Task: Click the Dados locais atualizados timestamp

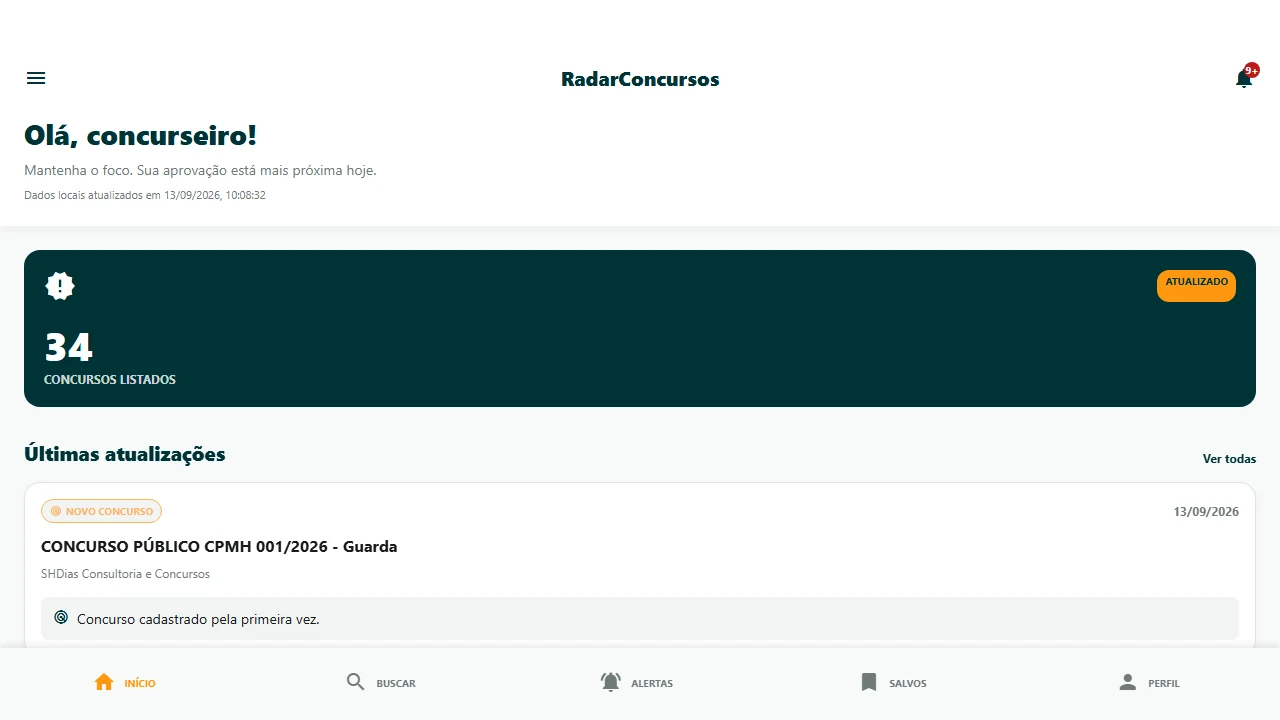Action: point(145,195)
